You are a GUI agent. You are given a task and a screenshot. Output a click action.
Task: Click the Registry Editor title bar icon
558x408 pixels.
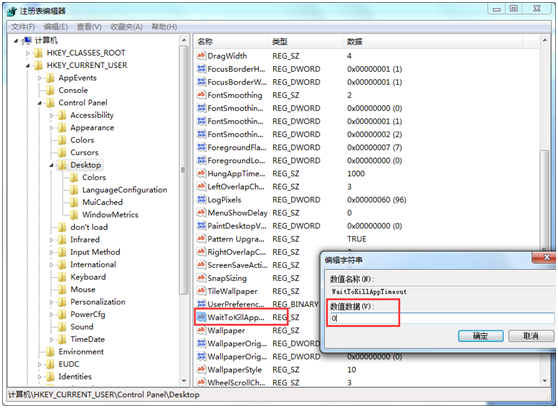12,11
